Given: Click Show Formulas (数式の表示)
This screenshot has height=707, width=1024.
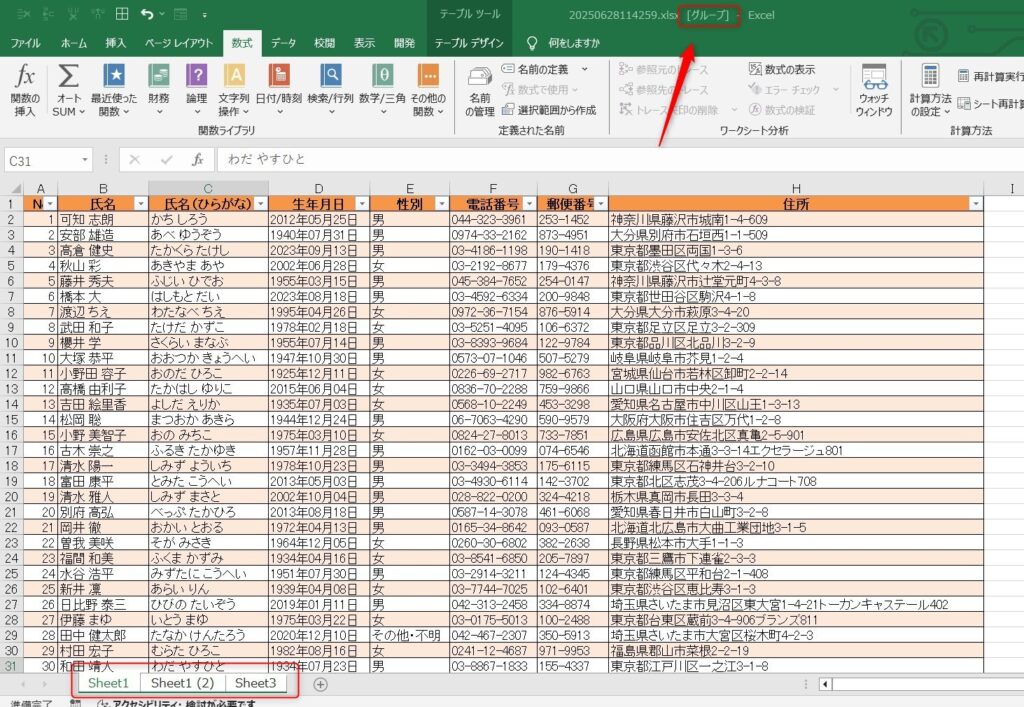Looking at the screenshot, I should [x=782, y=69].
